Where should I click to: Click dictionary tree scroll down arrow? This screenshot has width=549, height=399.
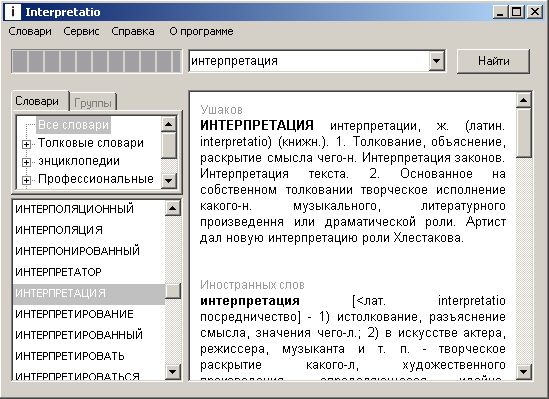[168, 181]
